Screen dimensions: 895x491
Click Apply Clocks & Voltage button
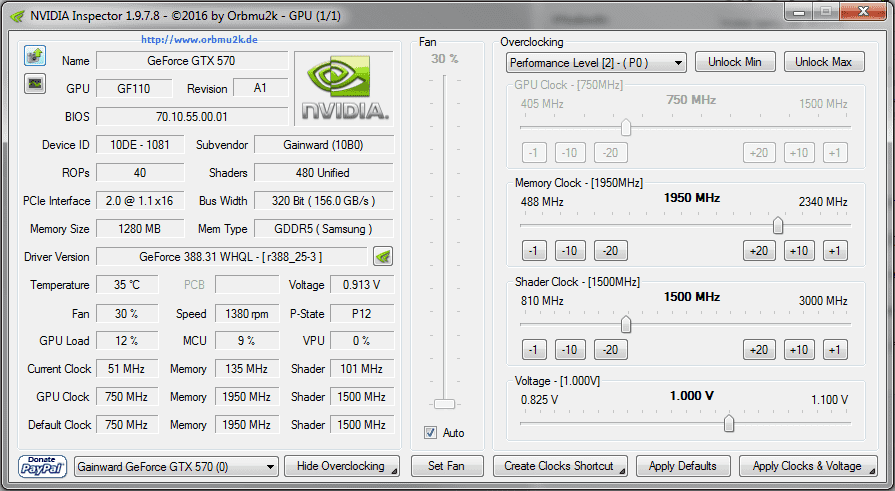808,466
